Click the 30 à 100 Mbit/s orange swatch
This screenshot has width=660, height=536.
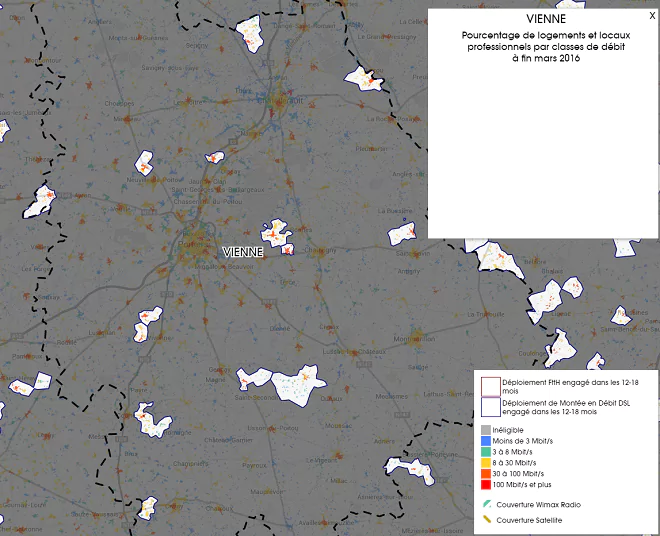coord(486,474)
